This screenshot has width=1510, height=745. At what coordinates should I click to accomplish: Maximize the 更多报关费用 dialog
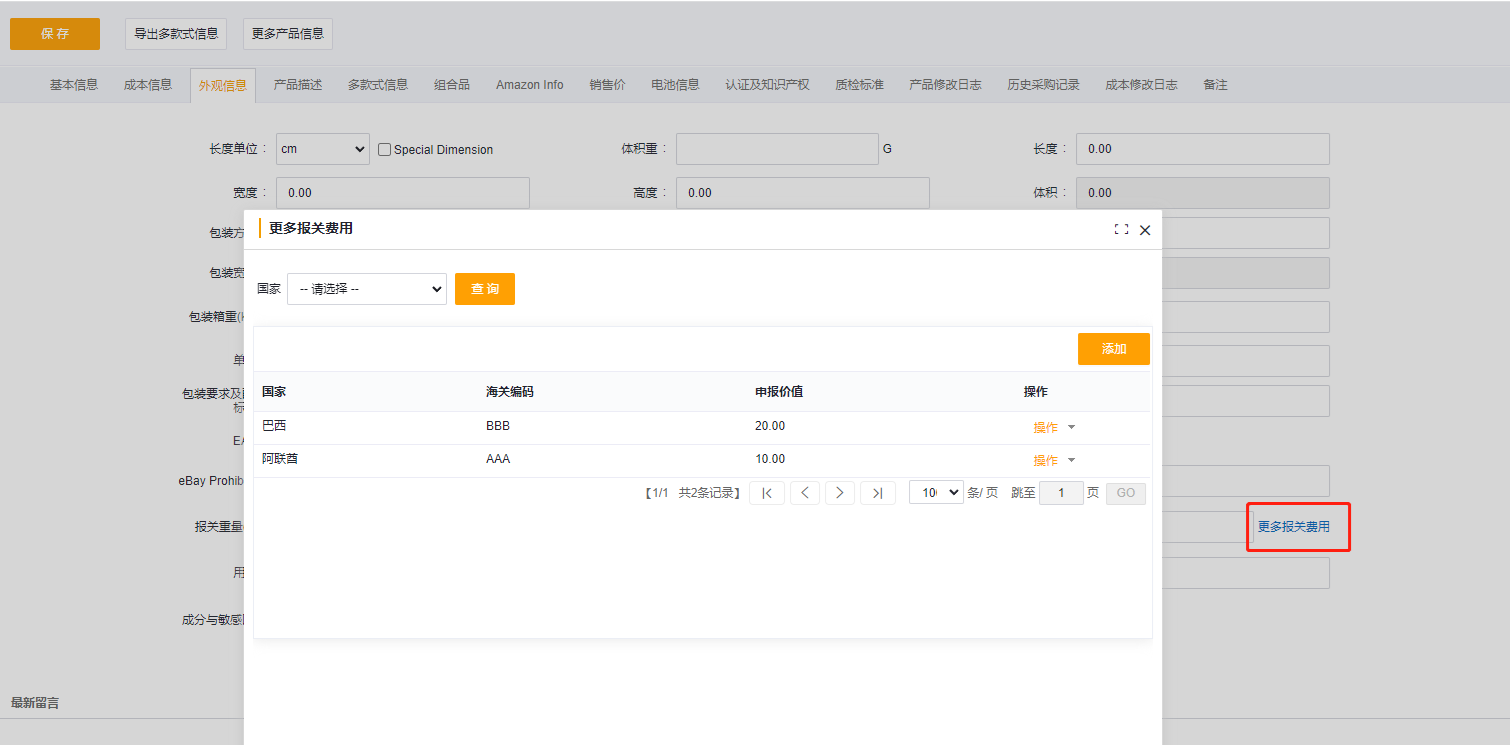point(1121,229)
